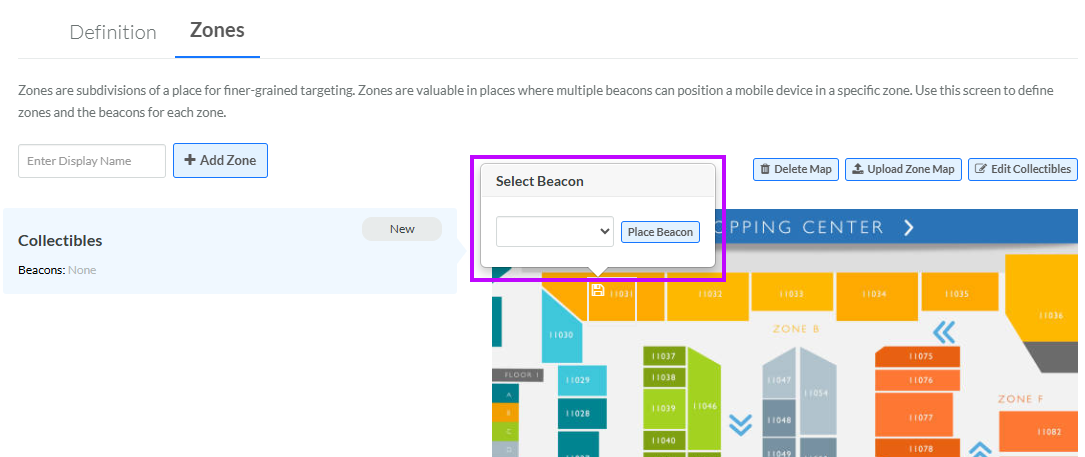Image resolution: width=1085 pixels, height=457 pixels.
Task: Click the upload icon for Upload Zone Map
Action: pos(857,169)
